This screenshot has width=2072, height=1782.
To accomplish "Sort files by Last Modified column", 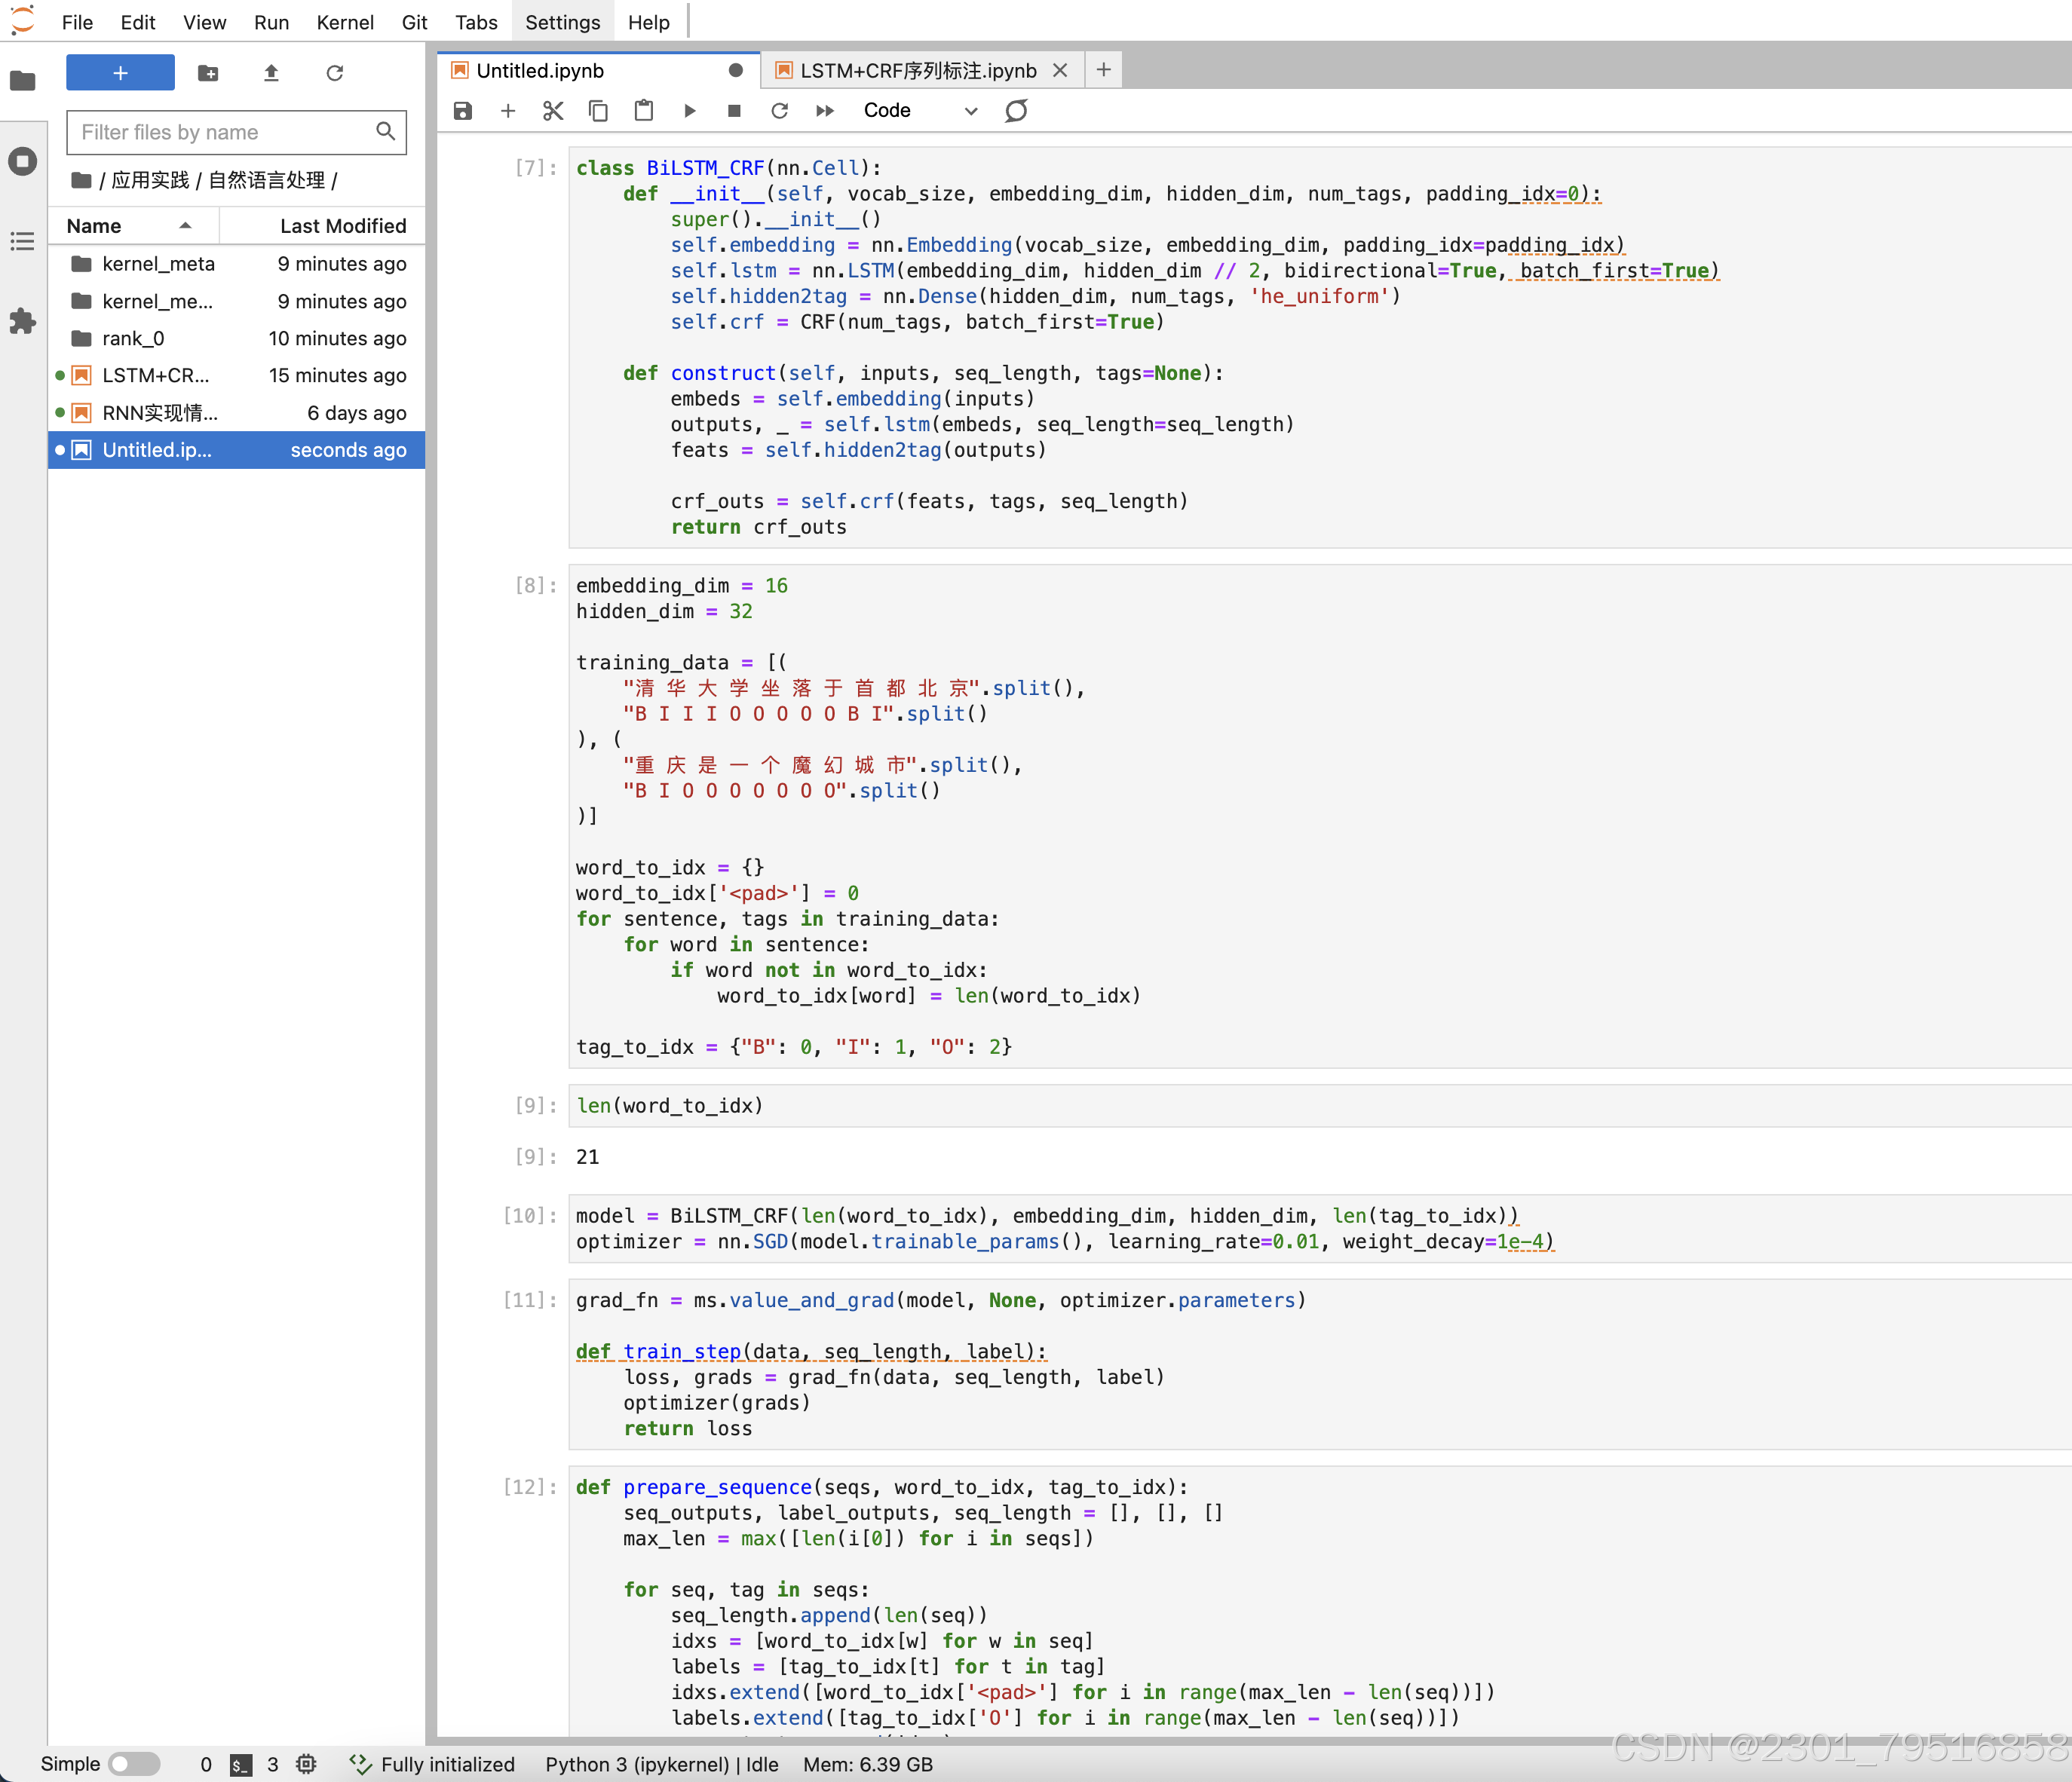I will click(x=342, y=226).
